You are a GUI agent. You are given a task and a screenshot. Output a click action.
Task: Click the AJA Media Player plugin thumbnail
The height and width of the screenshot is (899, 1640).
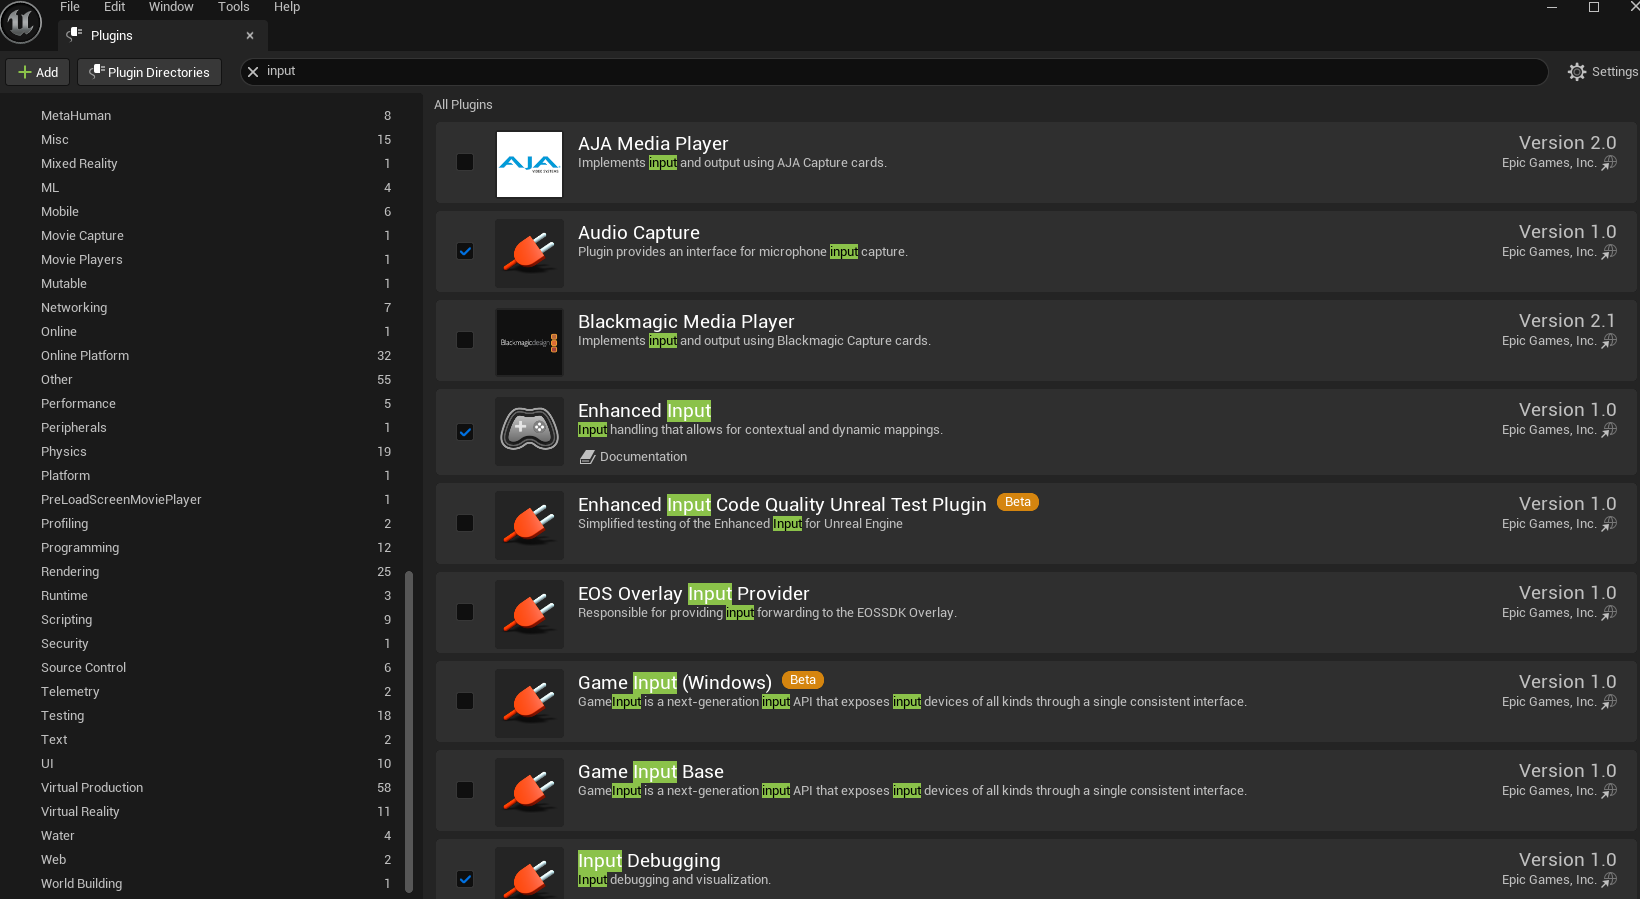click(529, 164)
